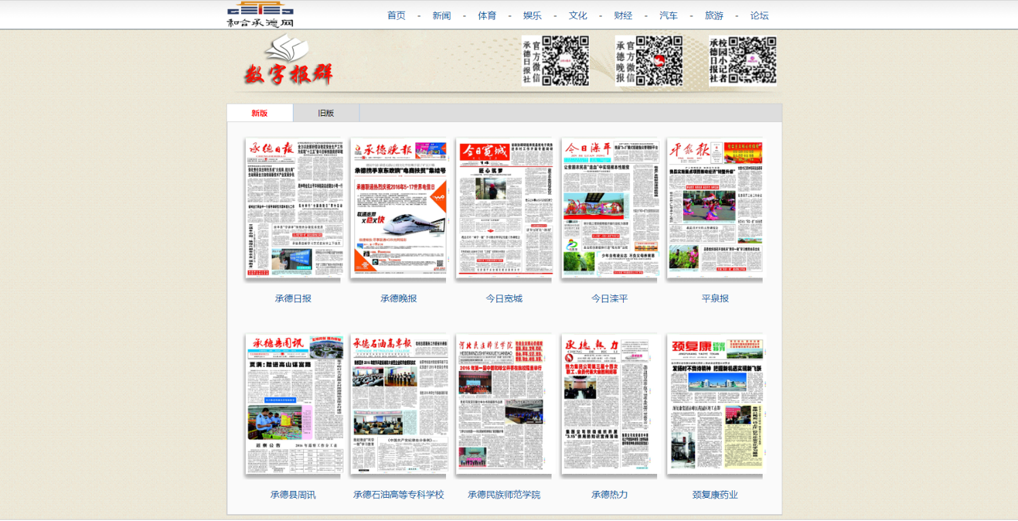Select the 新版 tab

click(x=259, y=113)
